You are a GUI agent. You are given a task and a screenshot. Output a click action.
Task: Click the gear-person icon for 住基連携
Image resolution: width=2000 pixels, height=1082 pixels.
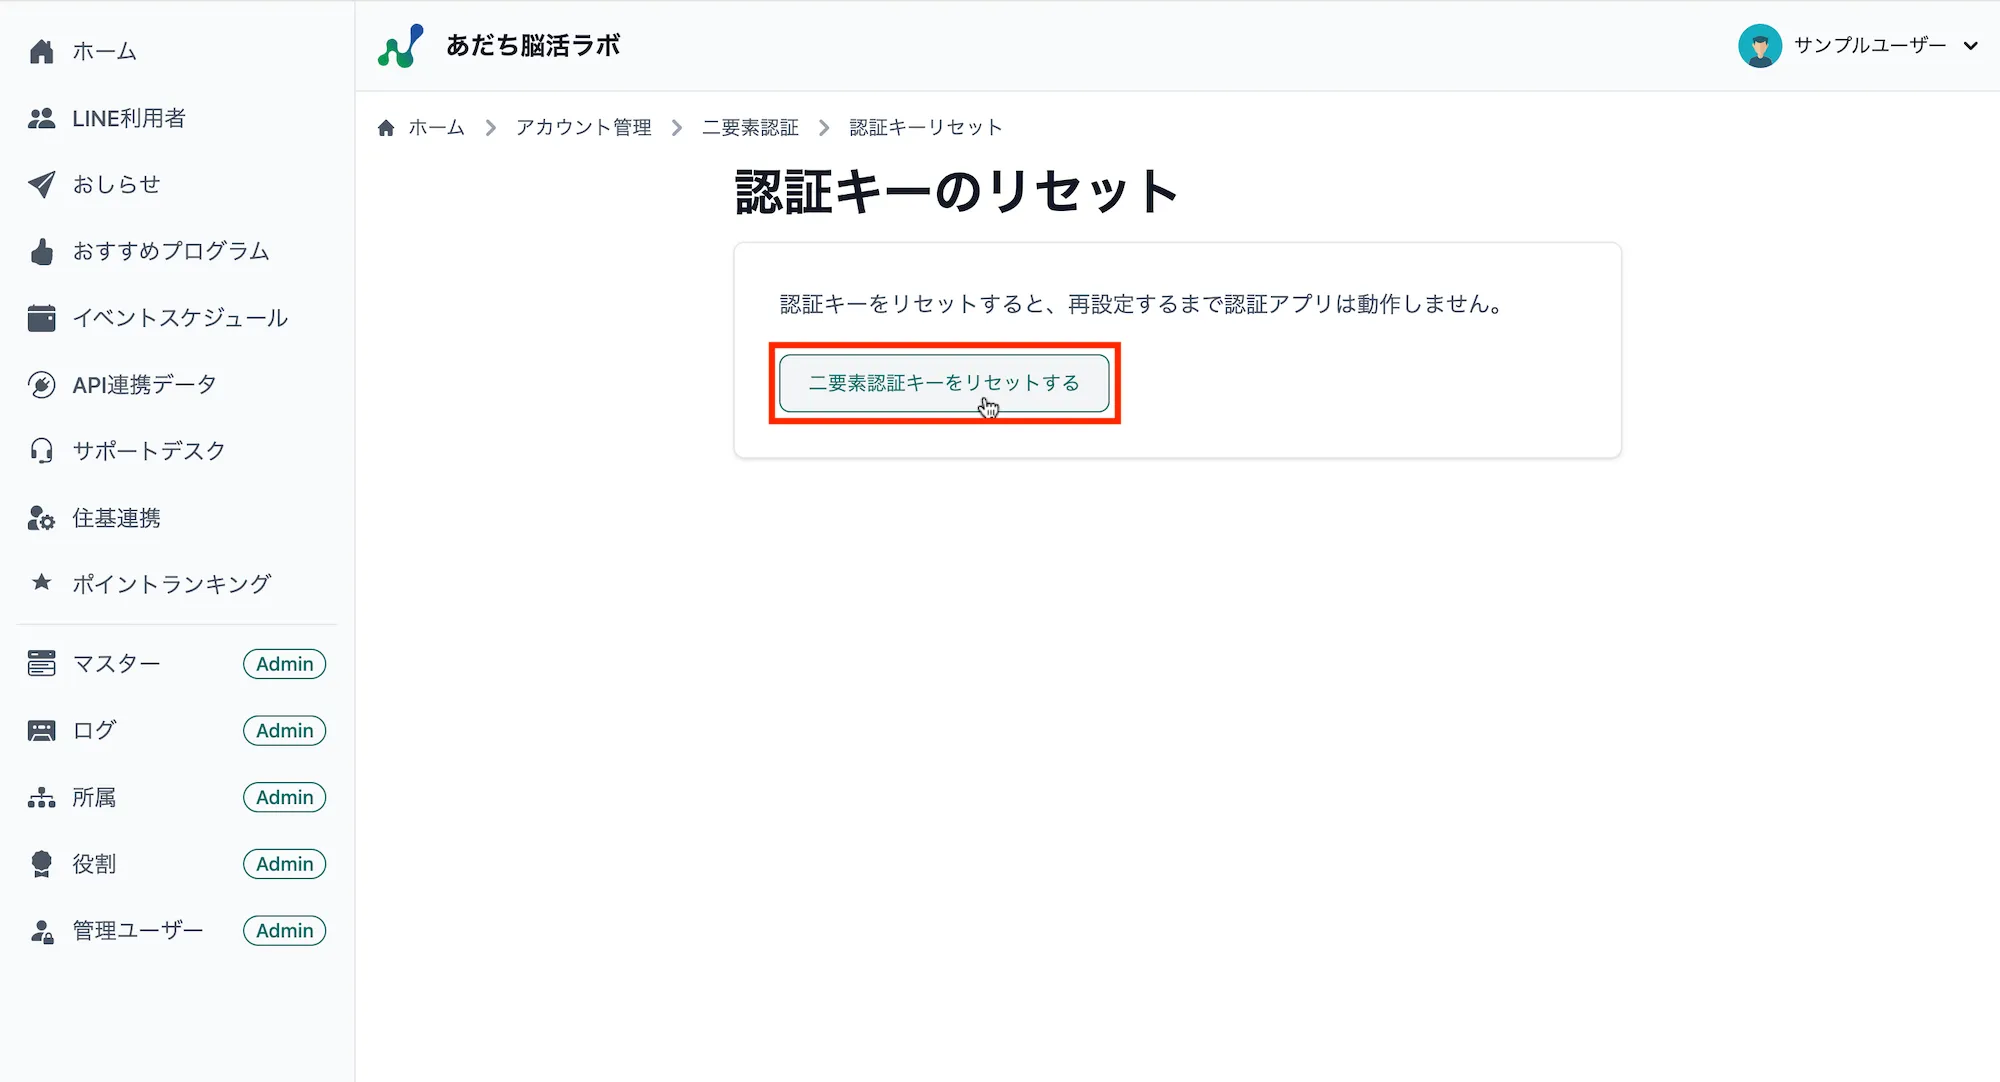click(41, 517)
